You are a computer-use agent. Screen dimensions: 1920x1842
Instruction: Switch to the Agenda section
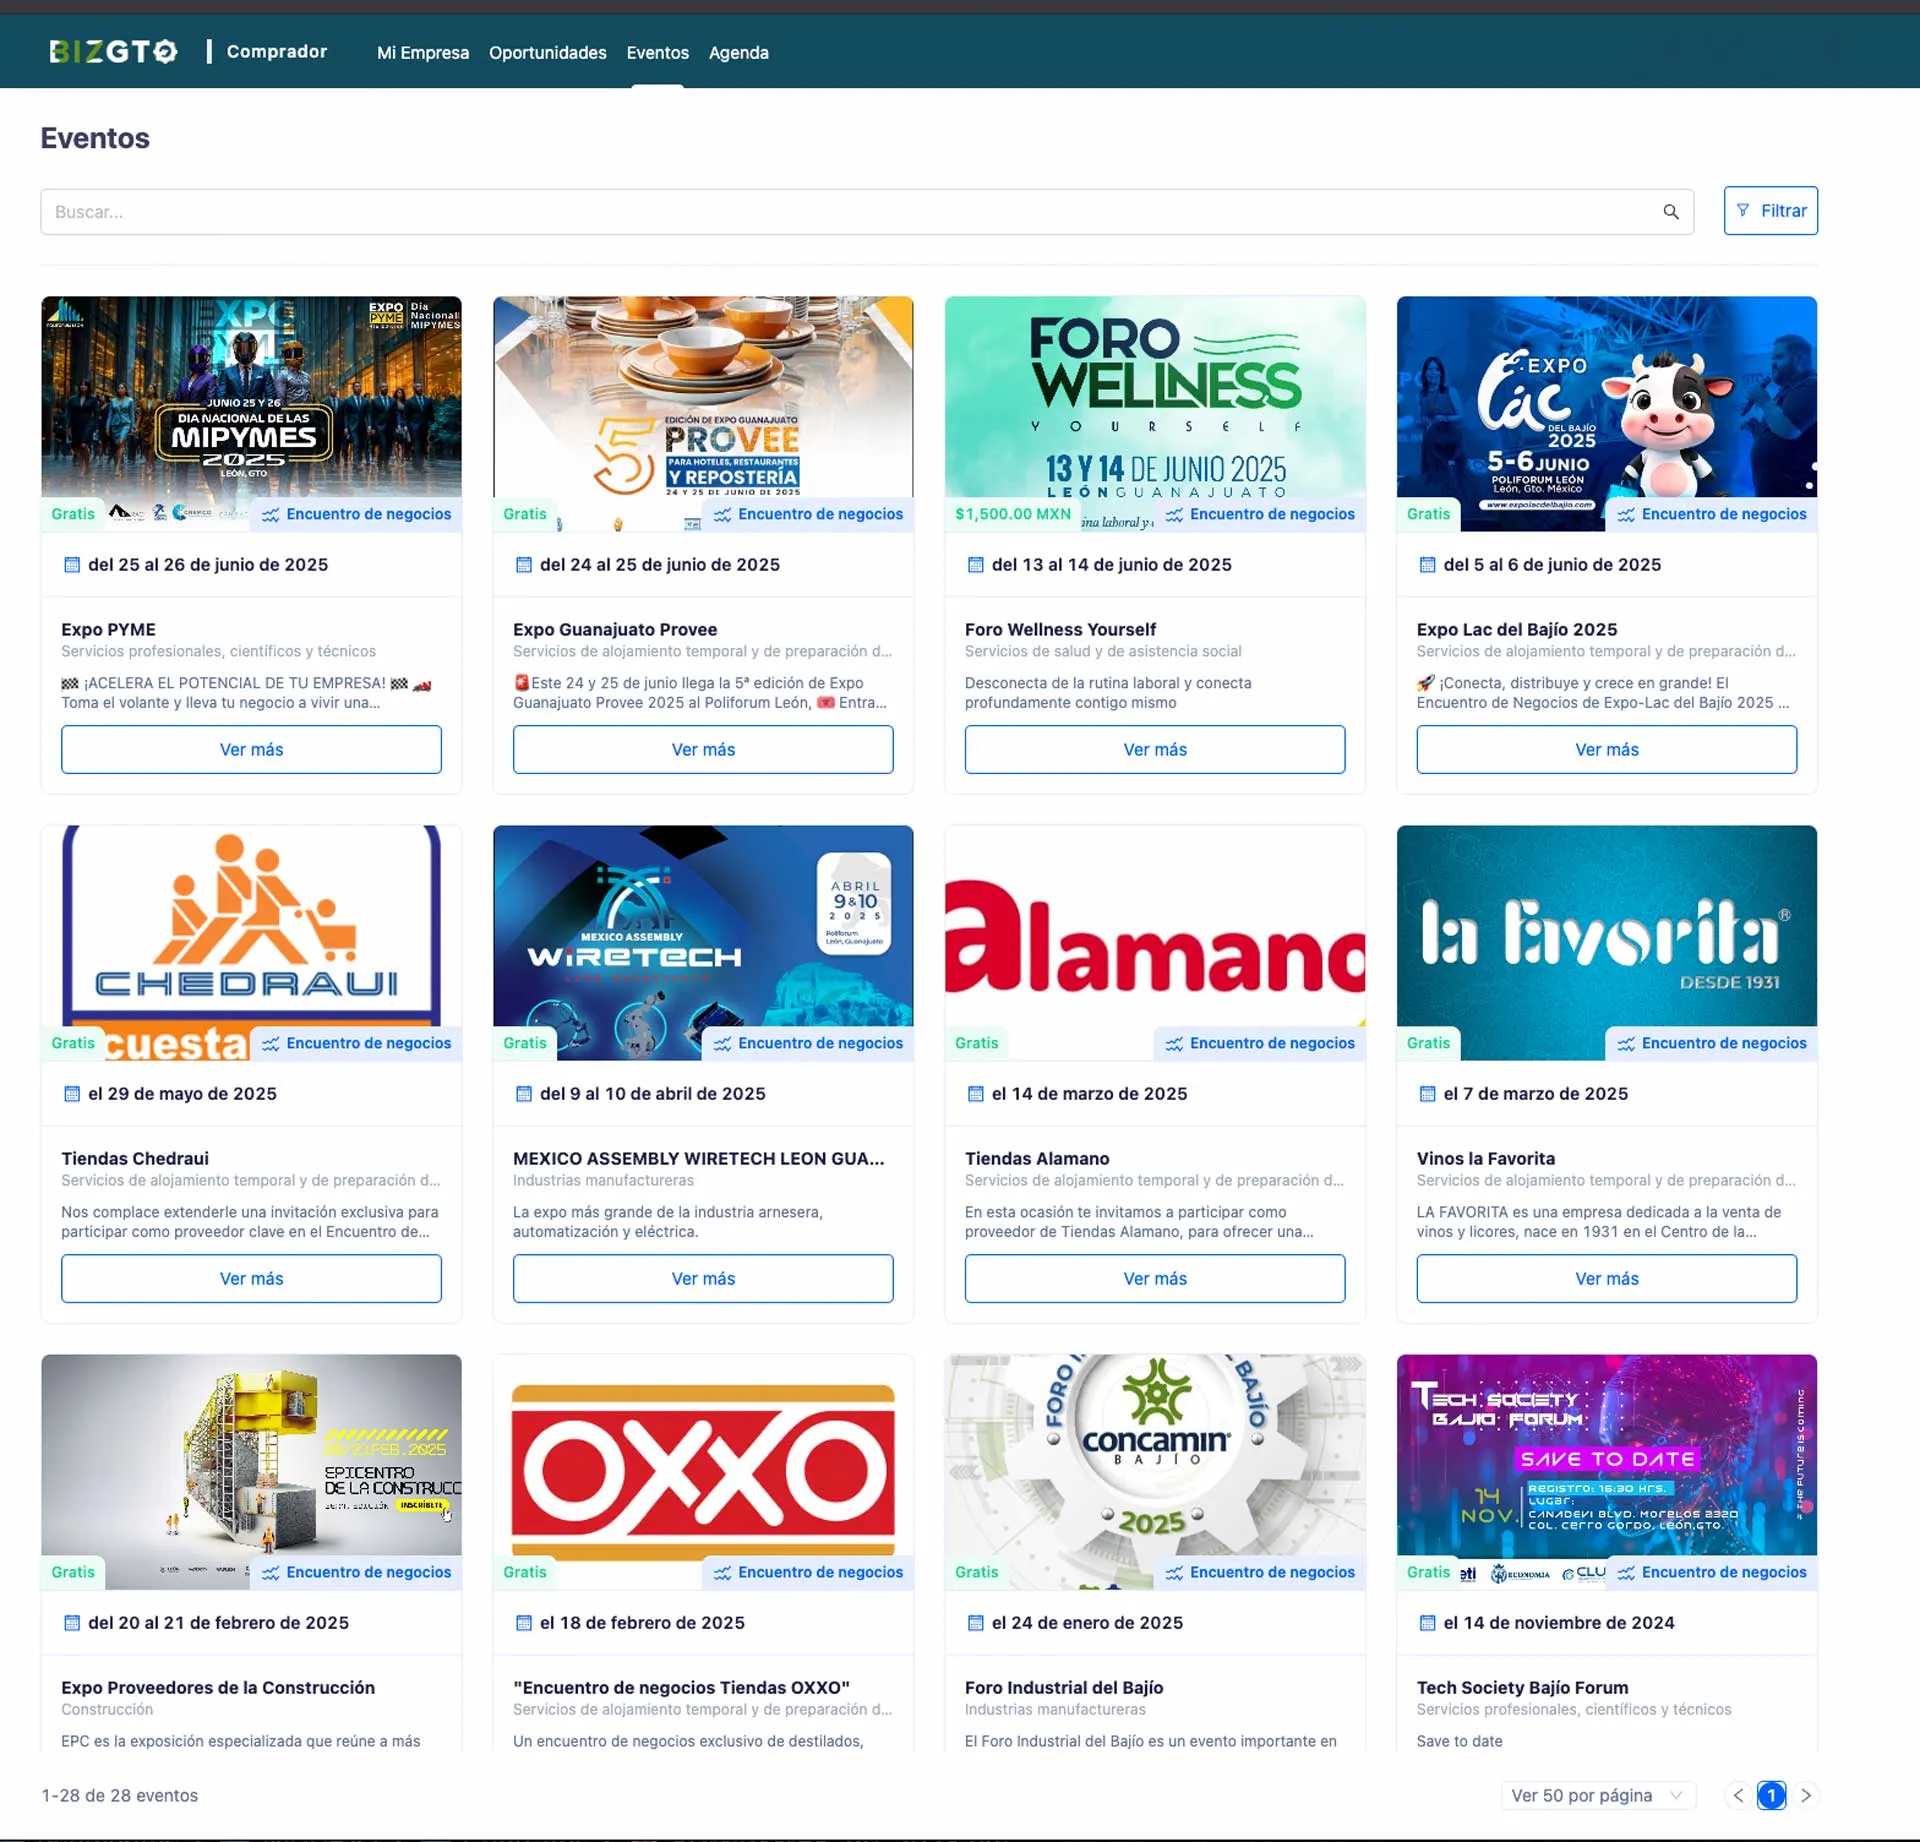pos(738,53)
